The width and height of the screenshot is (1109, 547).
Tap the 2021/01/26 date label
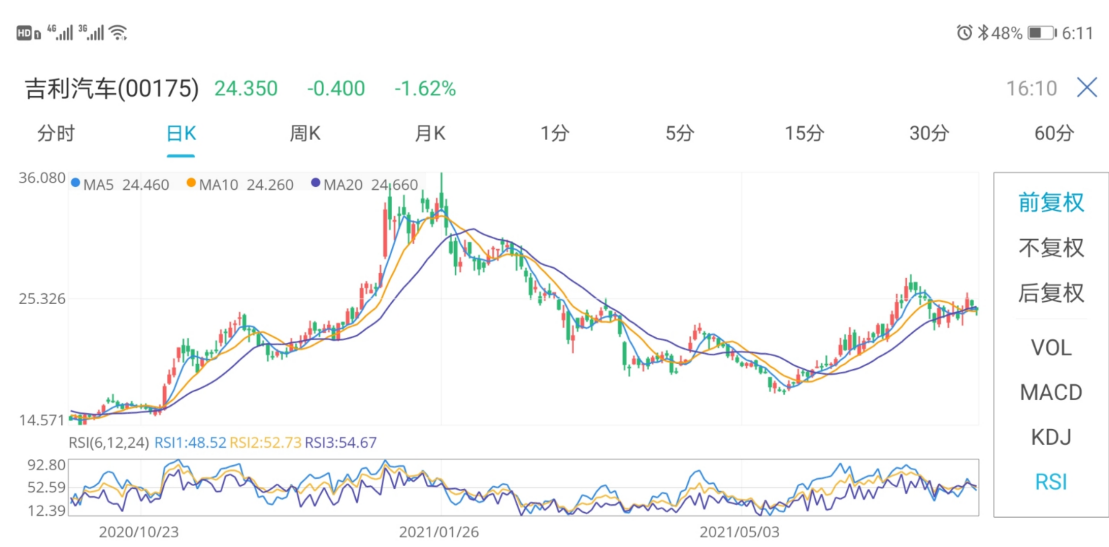[x=441, y=530]
